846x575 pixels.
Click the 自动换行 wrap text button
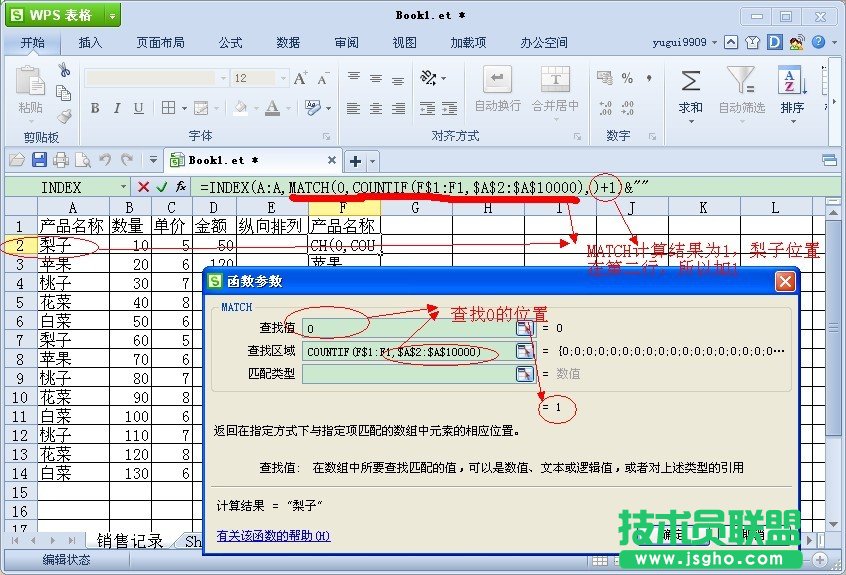click(x=497, y=90)
